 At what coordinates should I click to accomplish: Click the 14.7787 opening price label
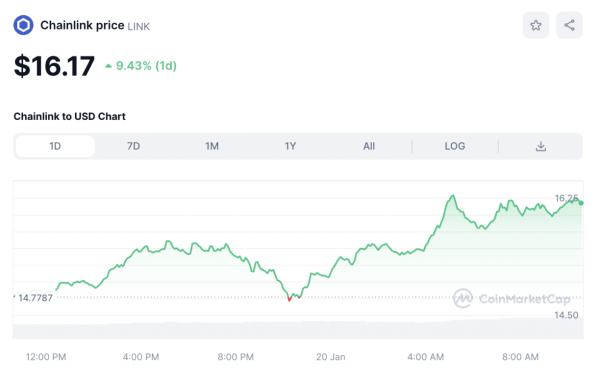(35, 298)
